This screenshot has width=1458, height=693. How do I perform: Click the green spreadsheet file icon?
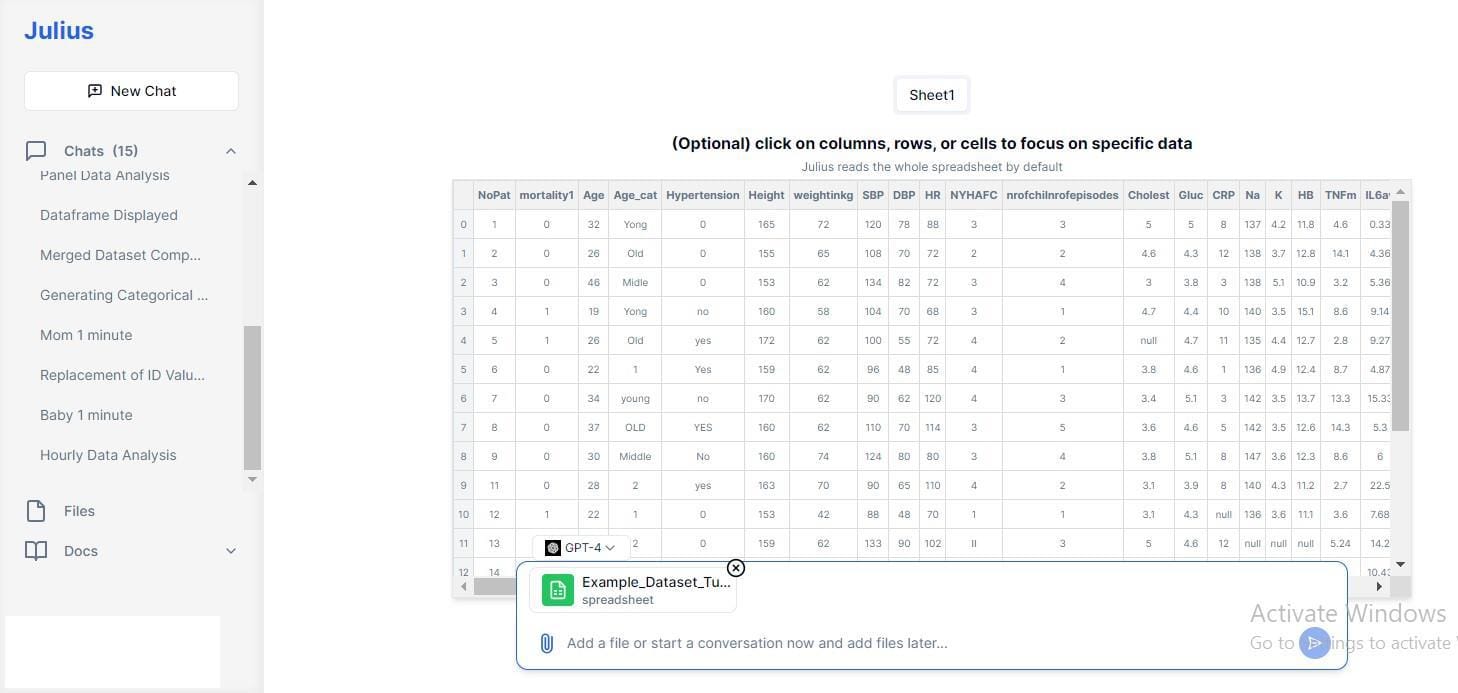(x=558, y=590)
